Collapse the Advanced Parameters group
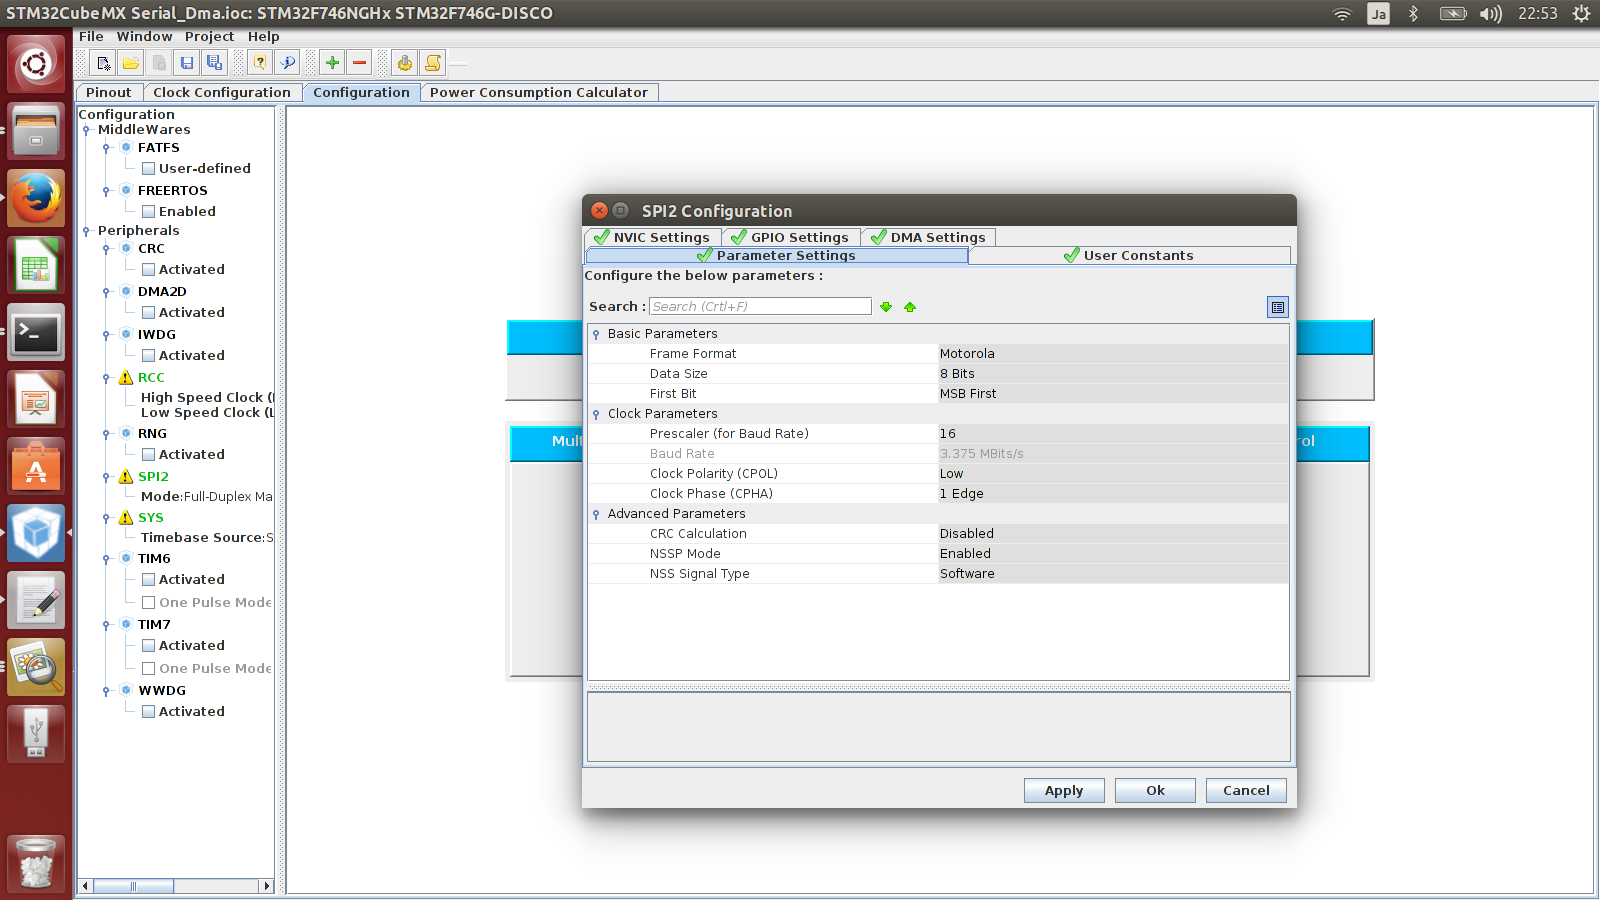 597,514
